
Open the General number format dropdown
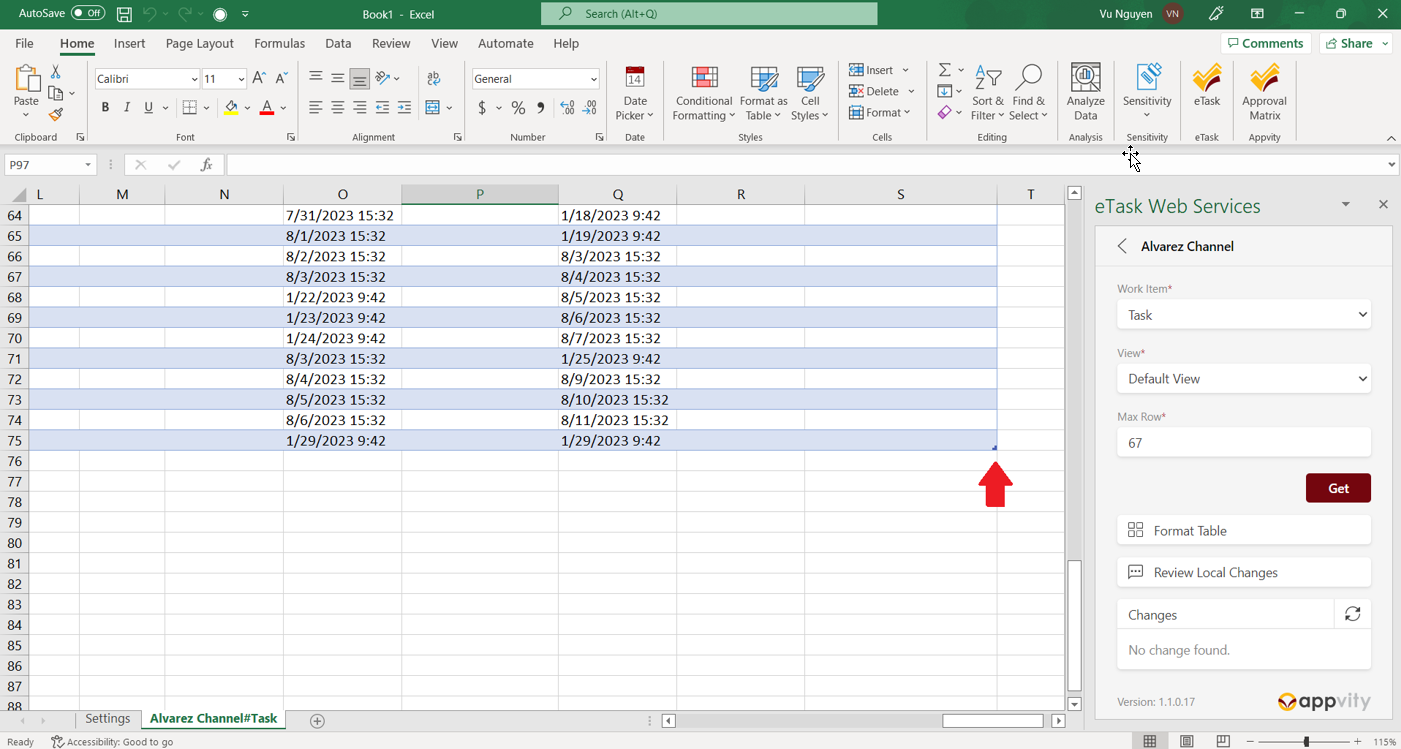(593, 79)
